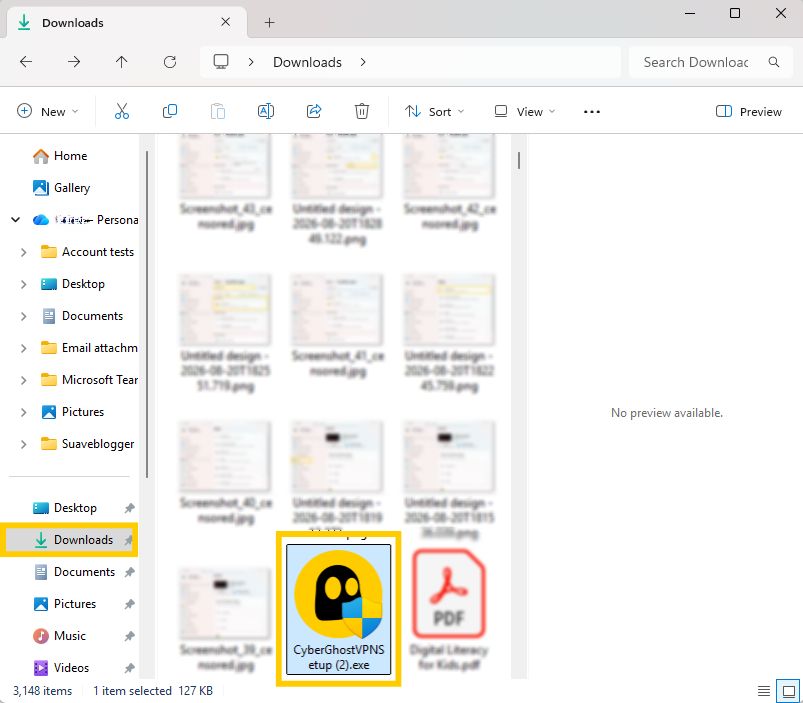Open pinned Videos quick access item

coord(61,668)
